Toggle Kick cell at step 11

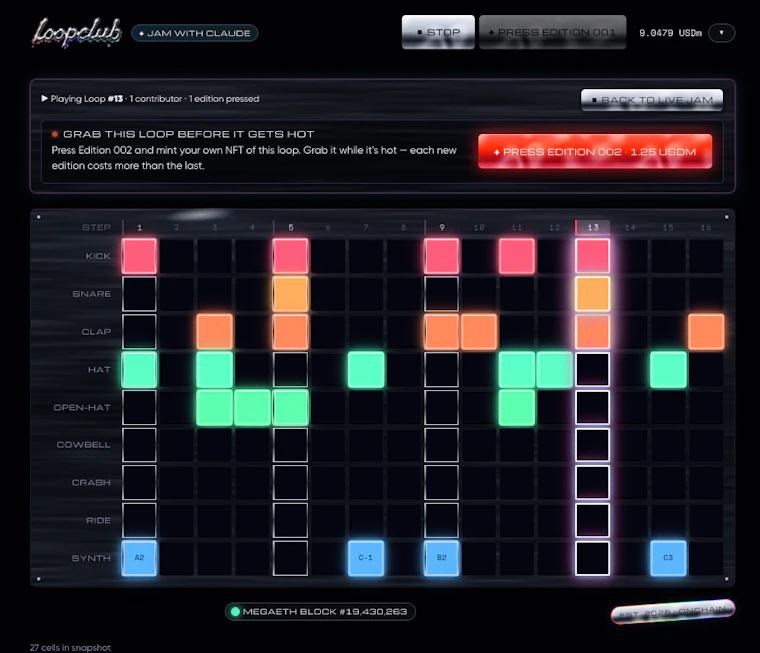[517, 256]
